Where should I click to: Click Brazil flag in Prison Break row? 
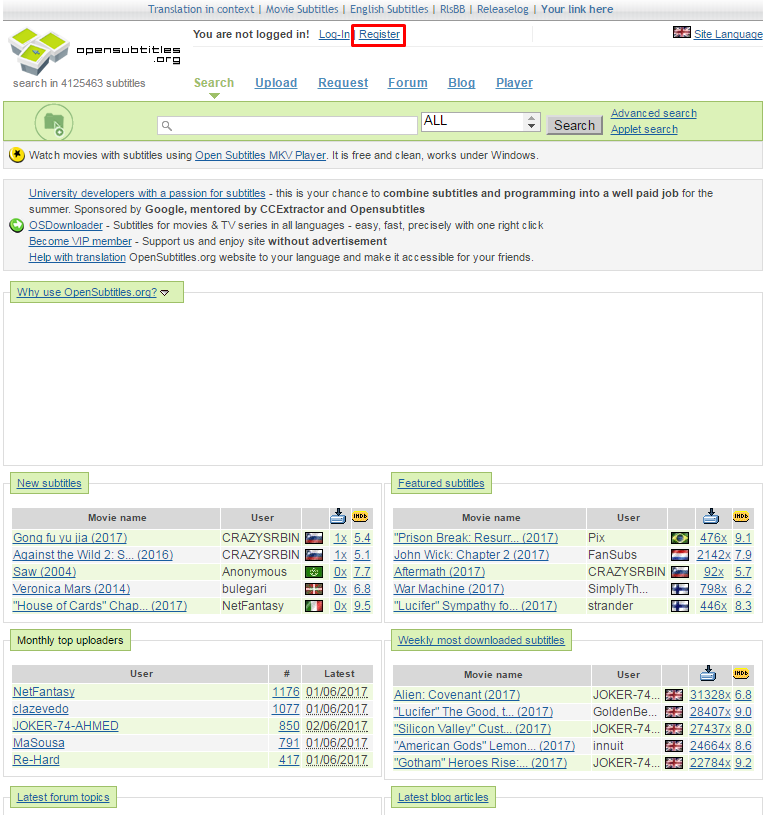point(680,538)
